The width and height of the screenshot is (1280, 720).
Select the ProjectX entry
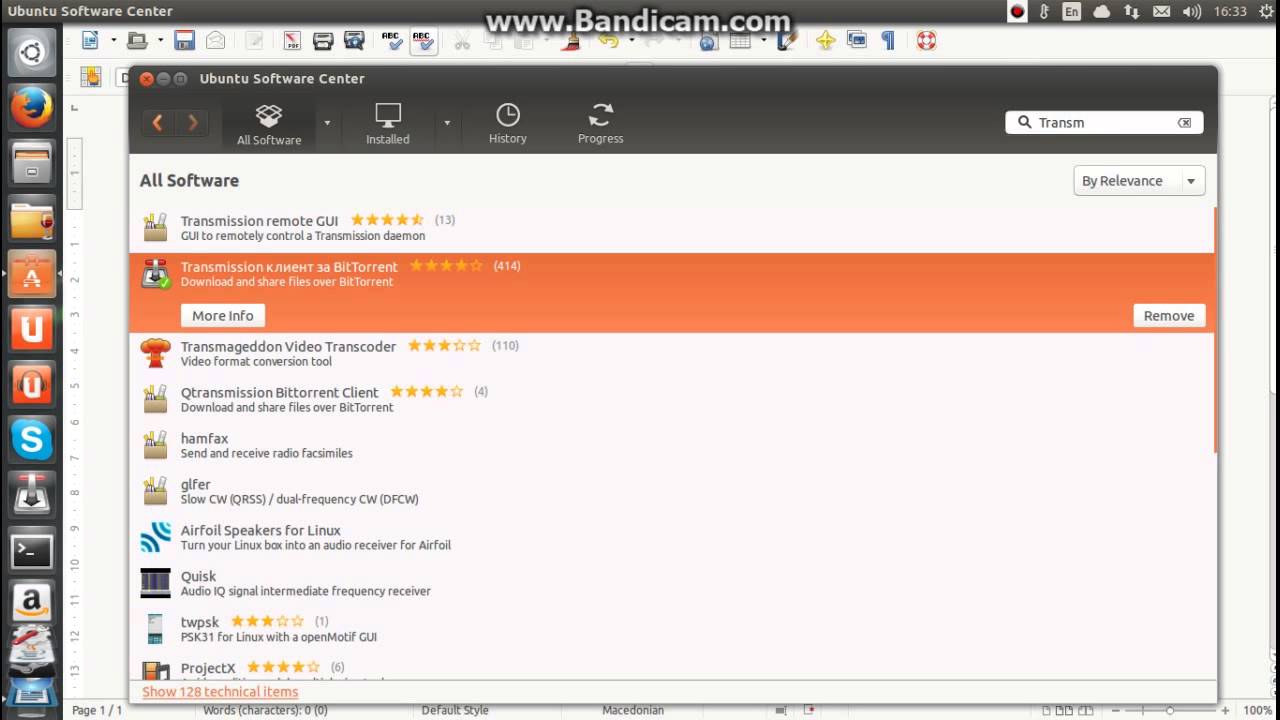(x=672, y=668)
